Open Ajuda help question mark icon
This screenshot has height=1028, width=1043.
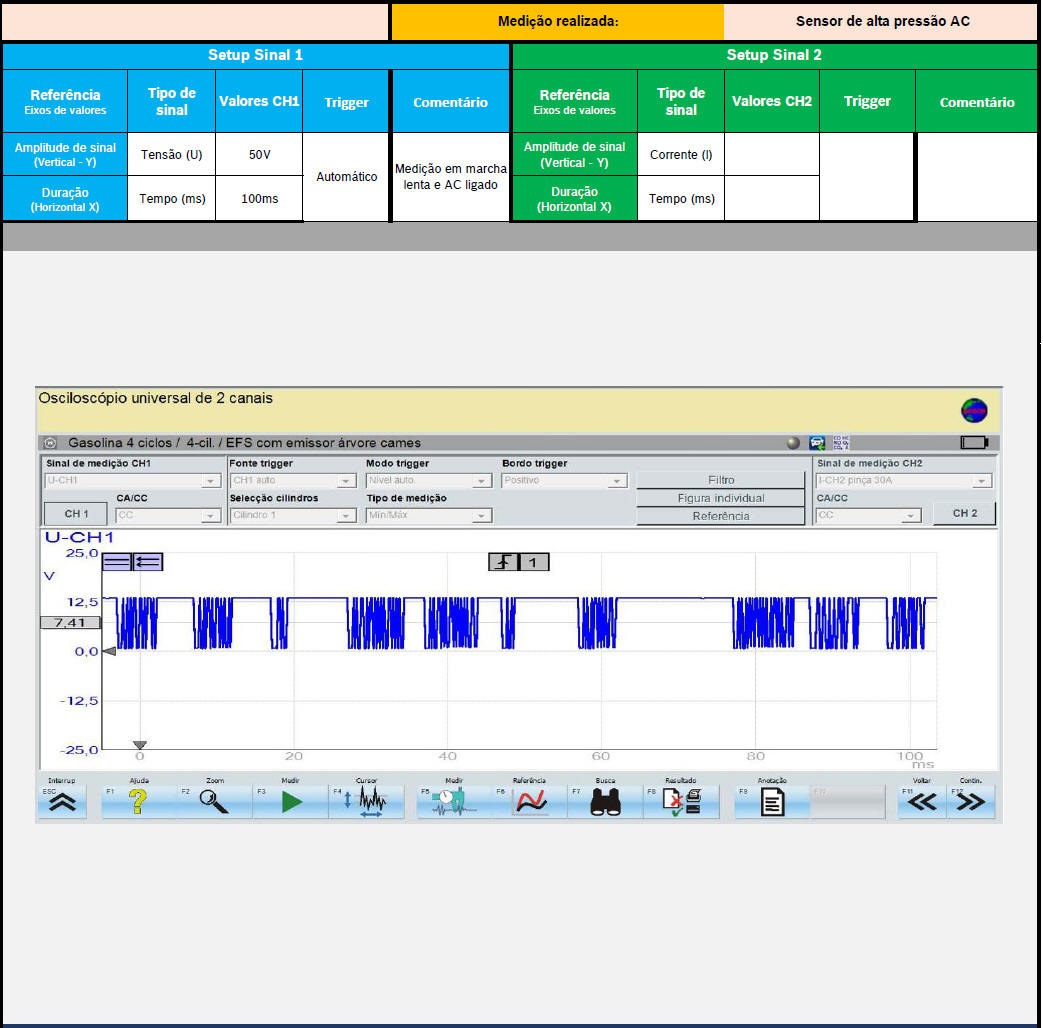[138, 802]
